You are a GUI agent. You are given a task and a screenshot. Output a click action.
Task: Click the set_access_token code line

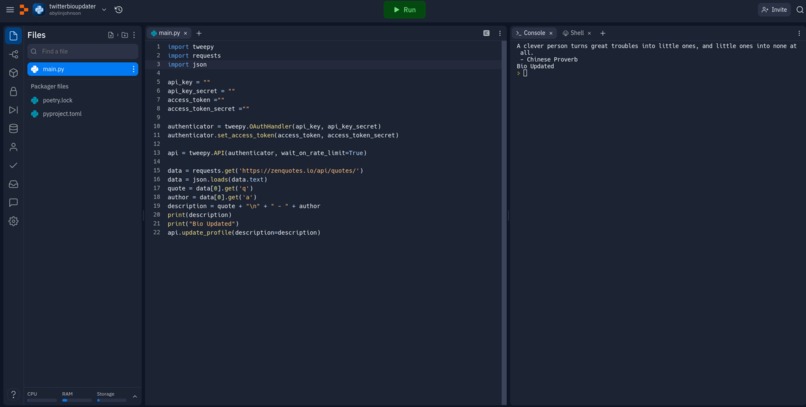pyautogui.click(x=283, y=135)
